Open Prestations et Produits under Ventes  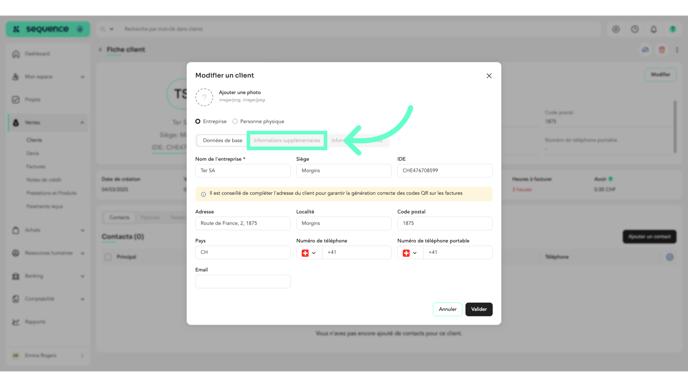pyautogui.click(x=51, y=193)
